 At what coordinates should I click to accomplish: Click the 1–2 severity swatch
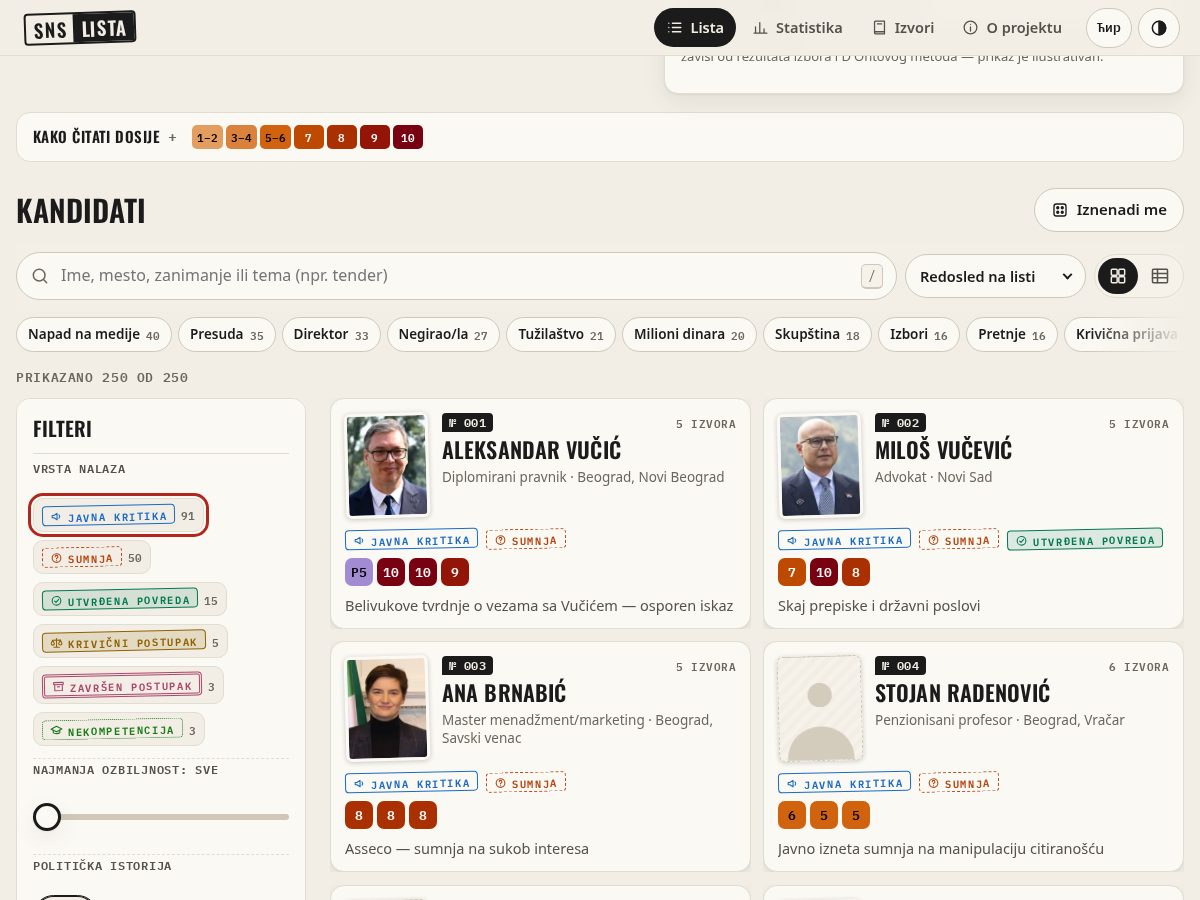[207, 138]
